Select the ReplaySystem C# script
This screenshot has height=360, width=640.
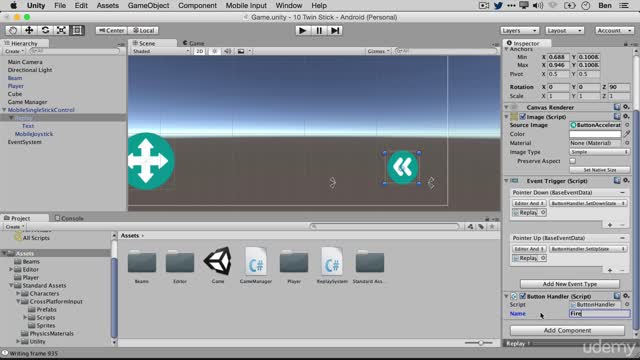[332, 261]
